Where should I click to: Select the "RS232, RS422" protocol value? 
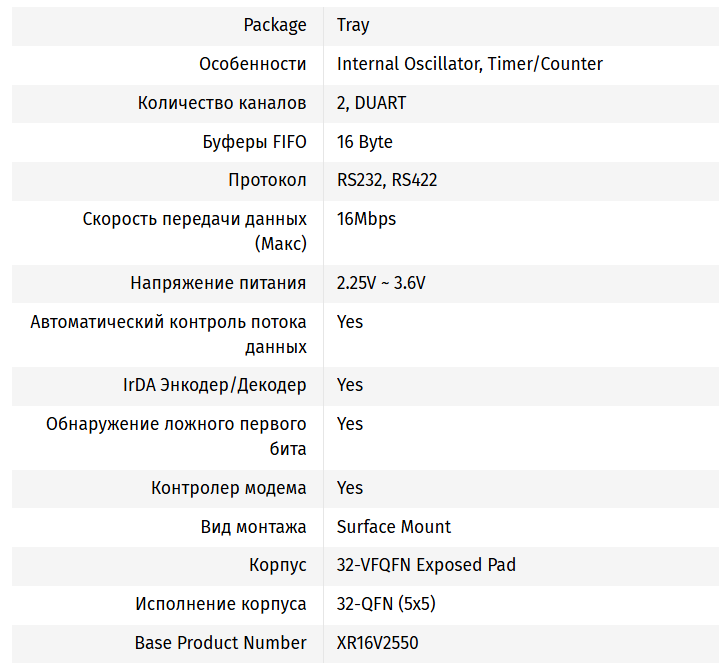pos(386,181)
